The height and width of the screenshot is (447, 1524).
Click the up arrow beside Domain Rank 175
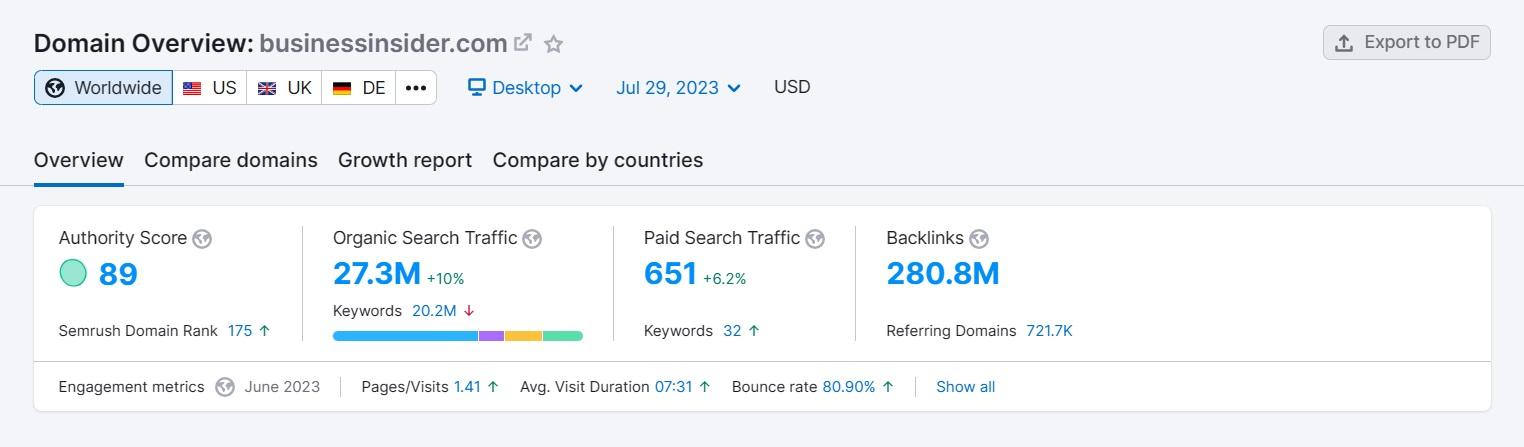pos(264,331)
